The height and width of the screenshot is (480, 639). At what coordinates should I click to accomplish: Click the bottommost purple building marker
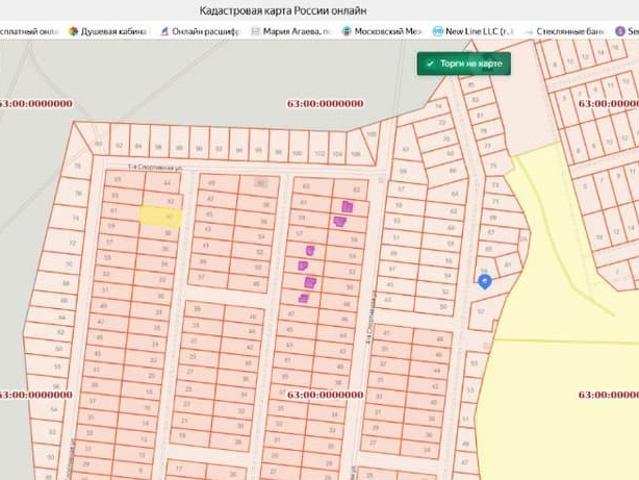click(303, 297)
